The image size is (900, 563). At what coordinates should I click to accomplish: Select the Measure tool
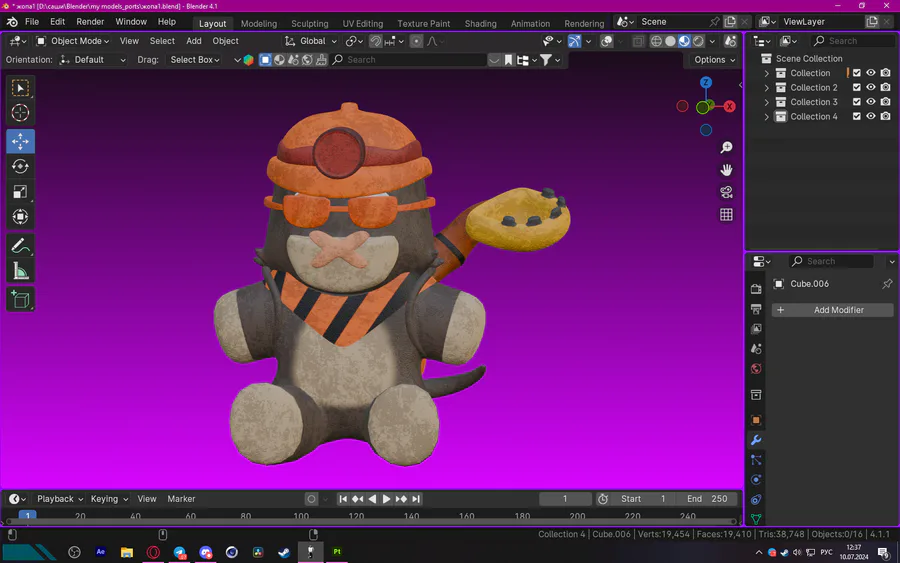coord(20,271)
